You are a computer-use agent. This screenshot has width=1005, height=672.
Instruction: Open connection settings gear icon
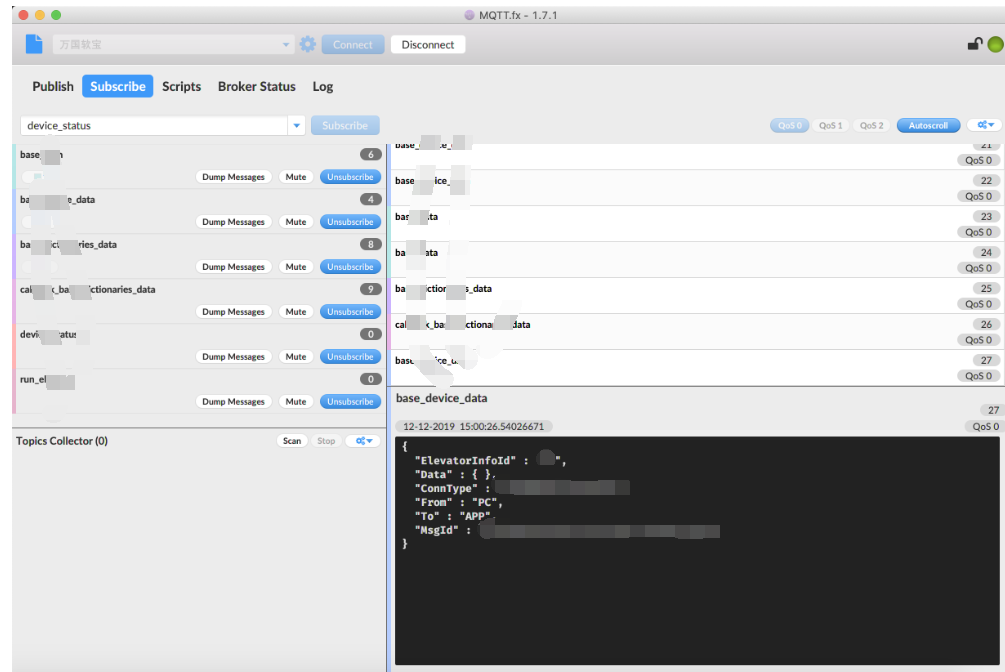click(x=308, y=44)
